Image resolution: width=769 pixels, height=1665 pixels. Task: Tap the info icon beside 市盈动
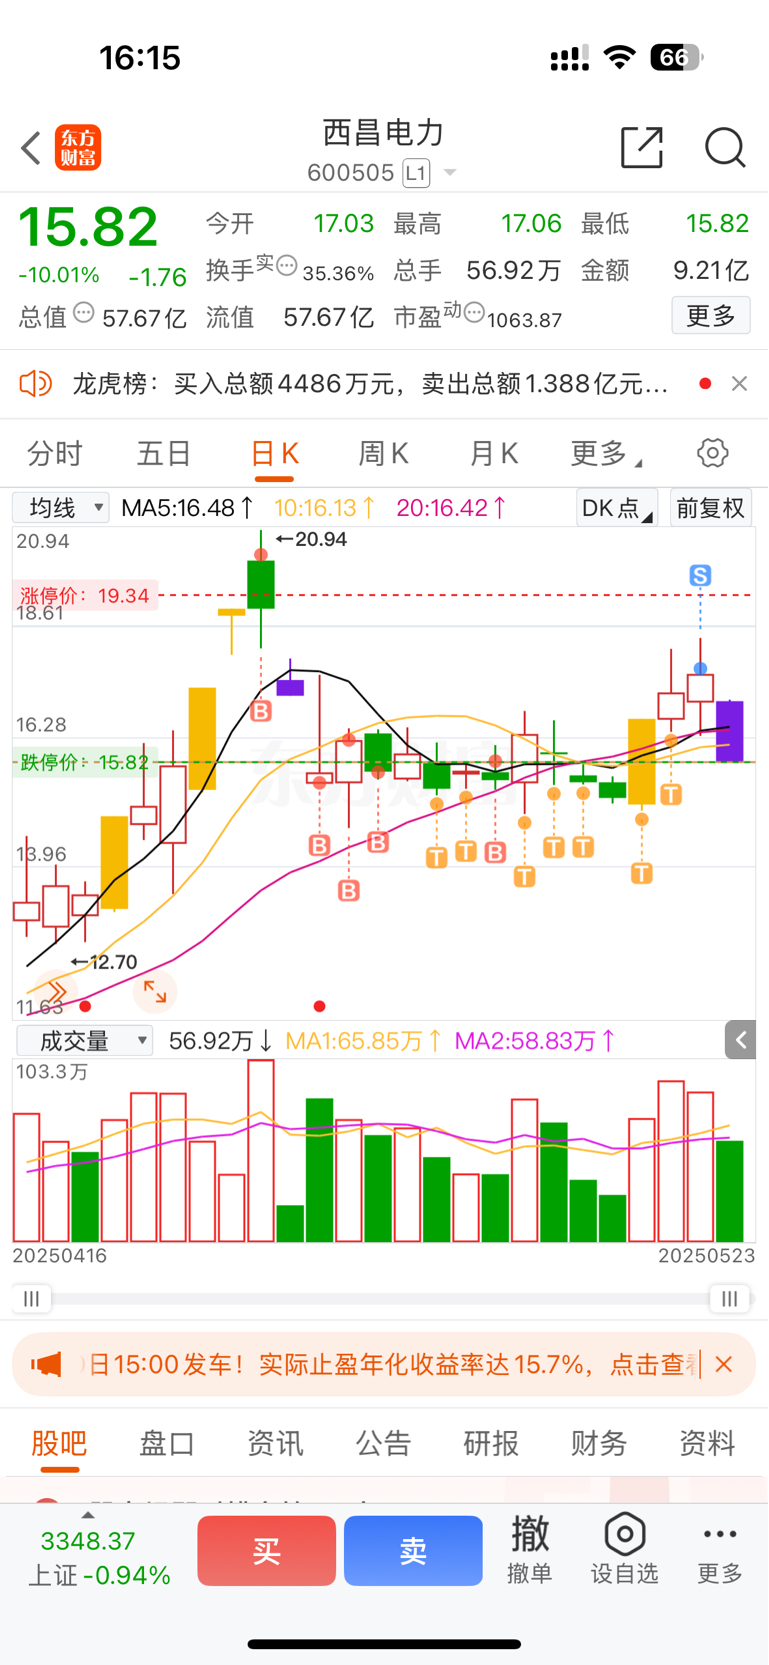click(474, 313)
